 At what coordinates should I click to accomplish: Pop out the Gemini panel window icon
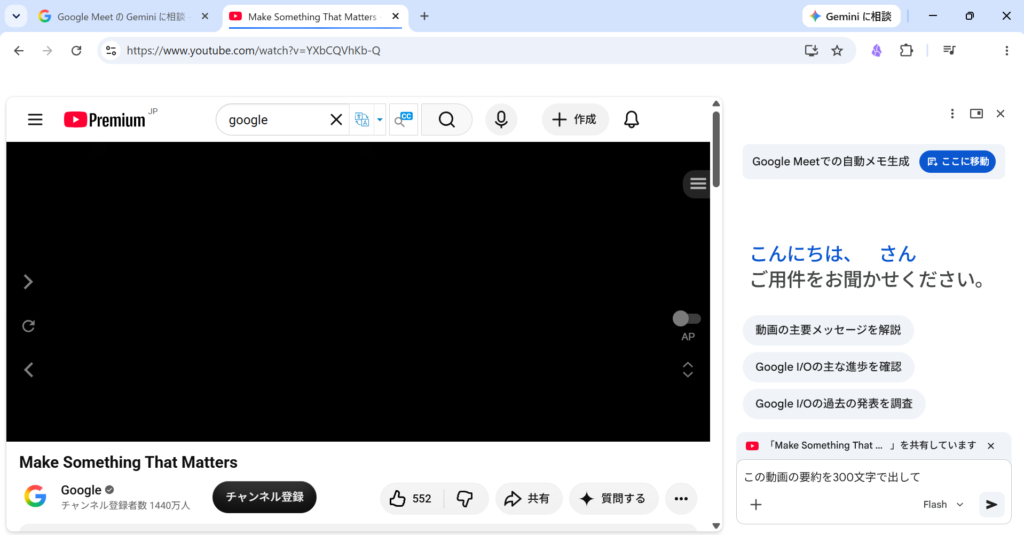click(976, 114)
